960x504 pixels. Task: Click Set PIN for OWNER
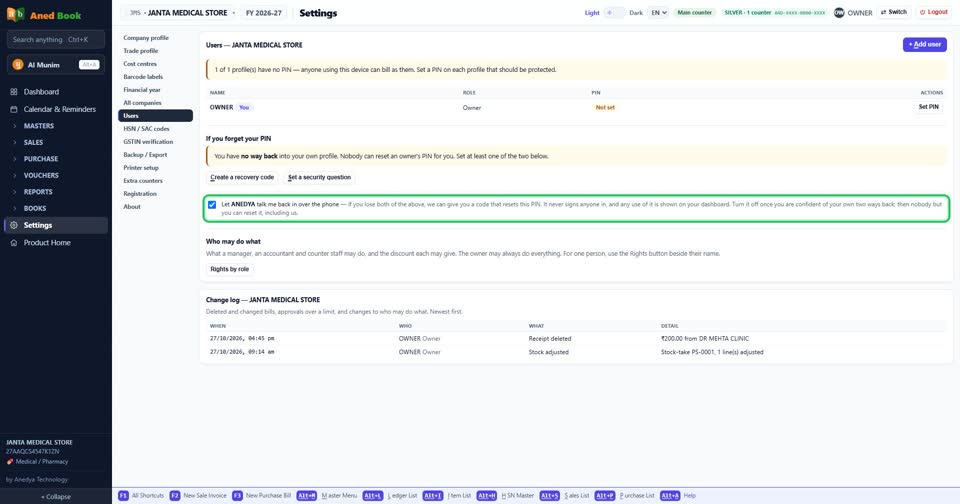click(x=928, y=107)
